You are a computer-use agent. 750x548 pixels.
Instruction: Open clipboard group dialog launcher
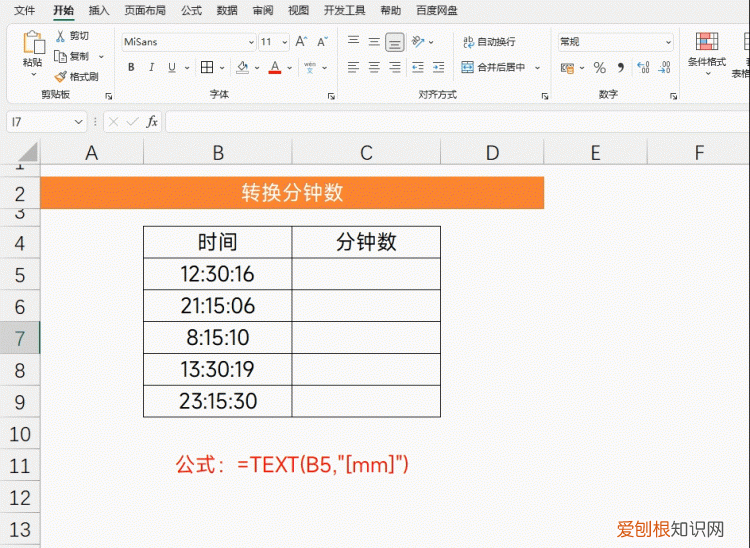pos(109,96)
